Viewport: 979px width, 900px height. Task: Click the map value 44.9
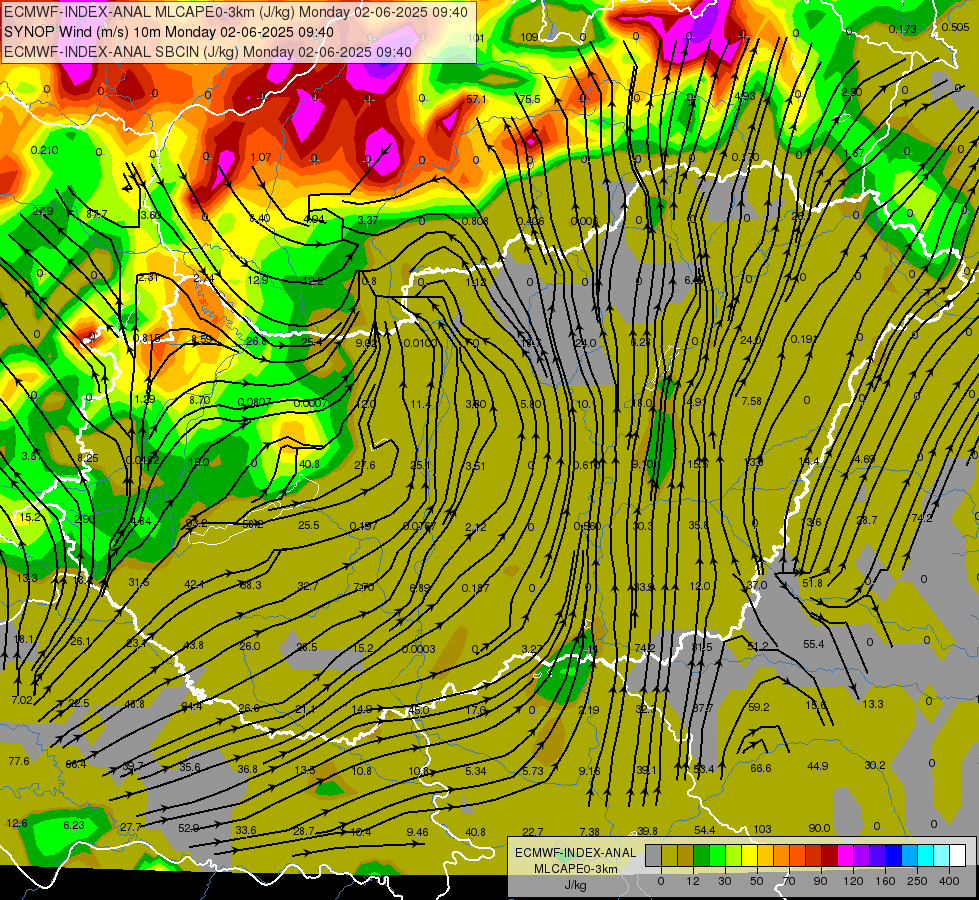point(817,766)
